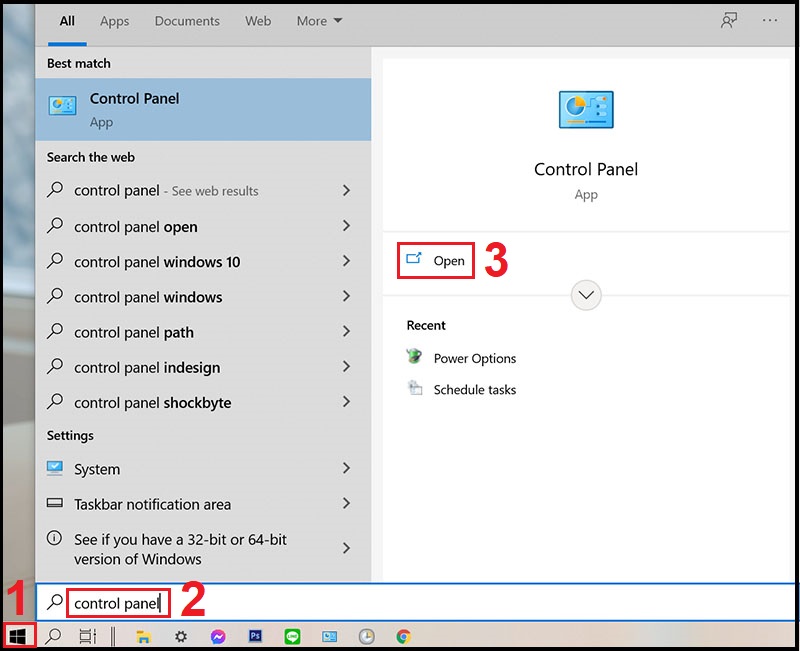
Task: Open the clock app in taskbar
Action: tap(366, 636)
